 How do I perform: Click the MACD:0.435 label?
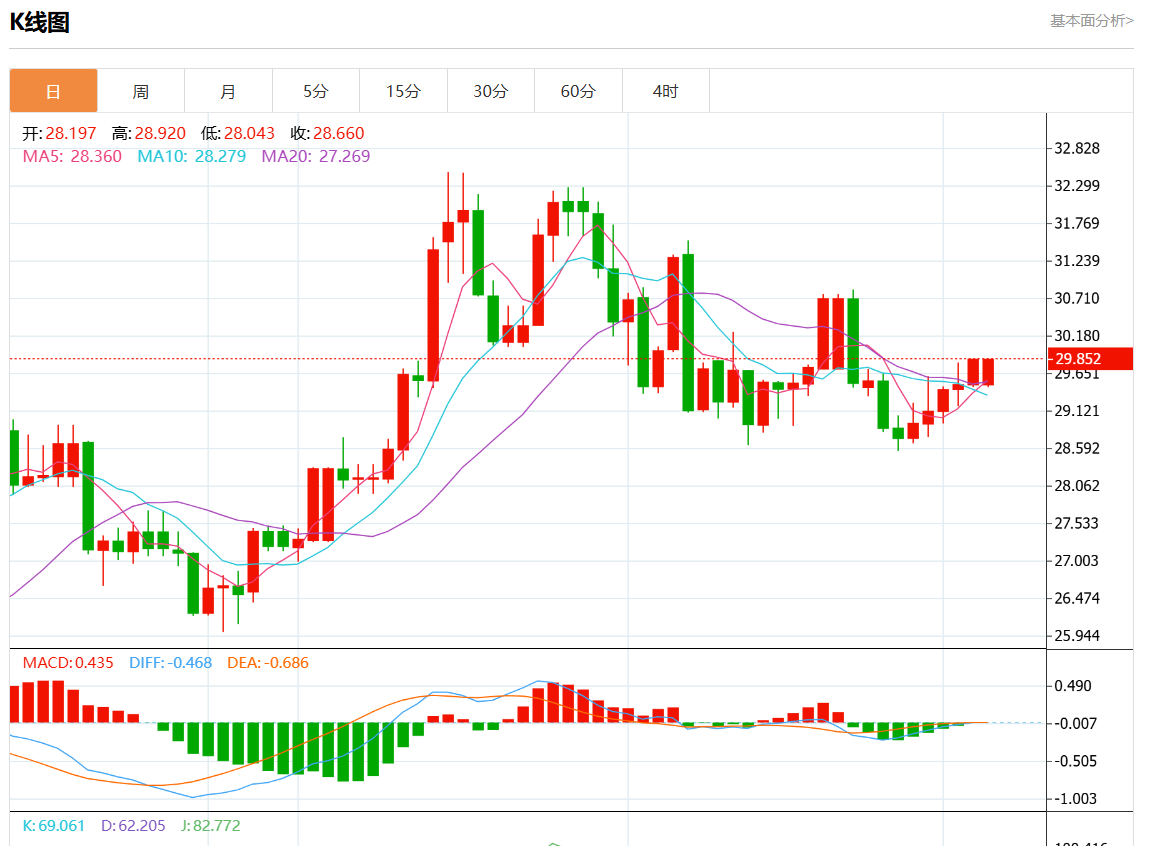[x=68, y=662]
